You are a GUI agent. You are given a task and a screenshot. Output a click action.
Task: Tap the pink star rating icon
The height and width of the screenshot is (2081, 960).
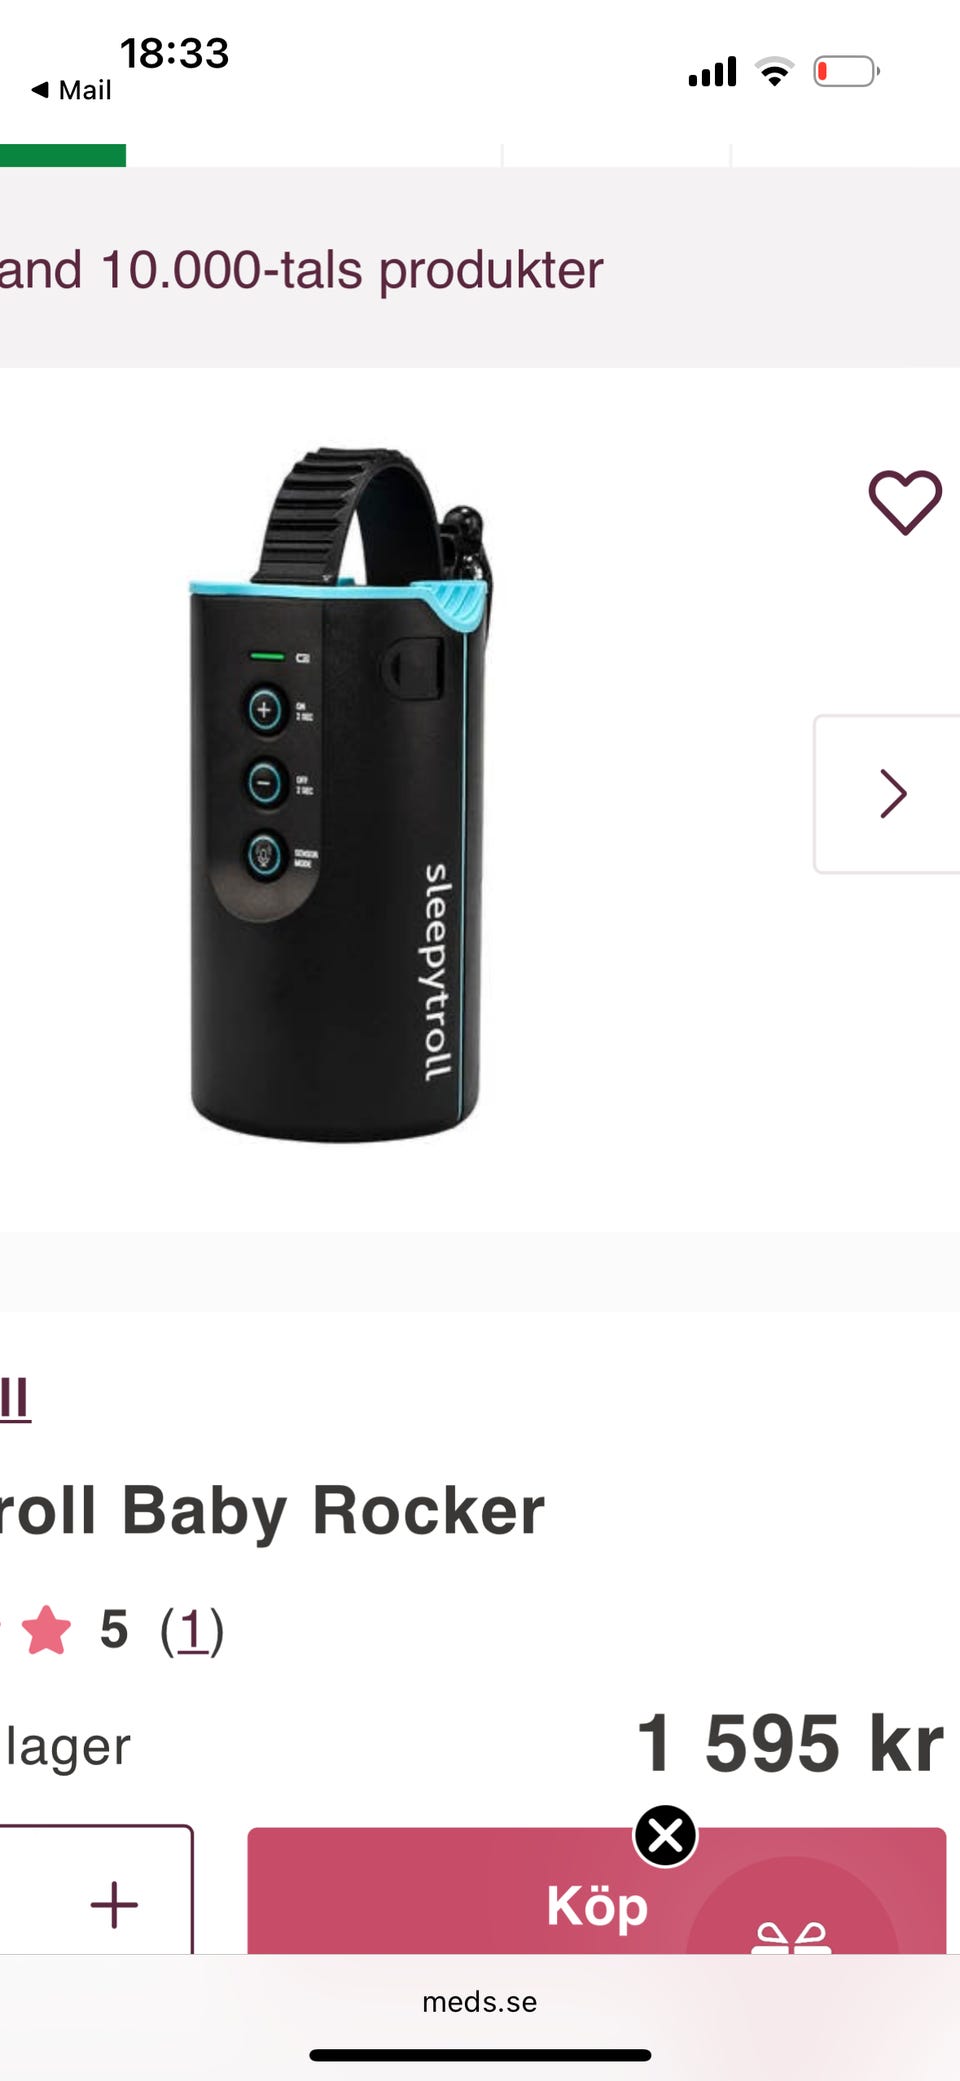(x=46, y=1629)
